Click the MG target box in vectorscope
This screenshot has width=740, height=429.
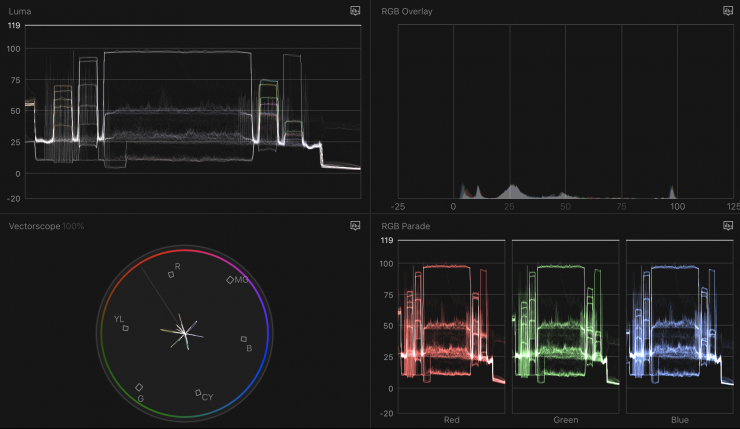[230, 280]
